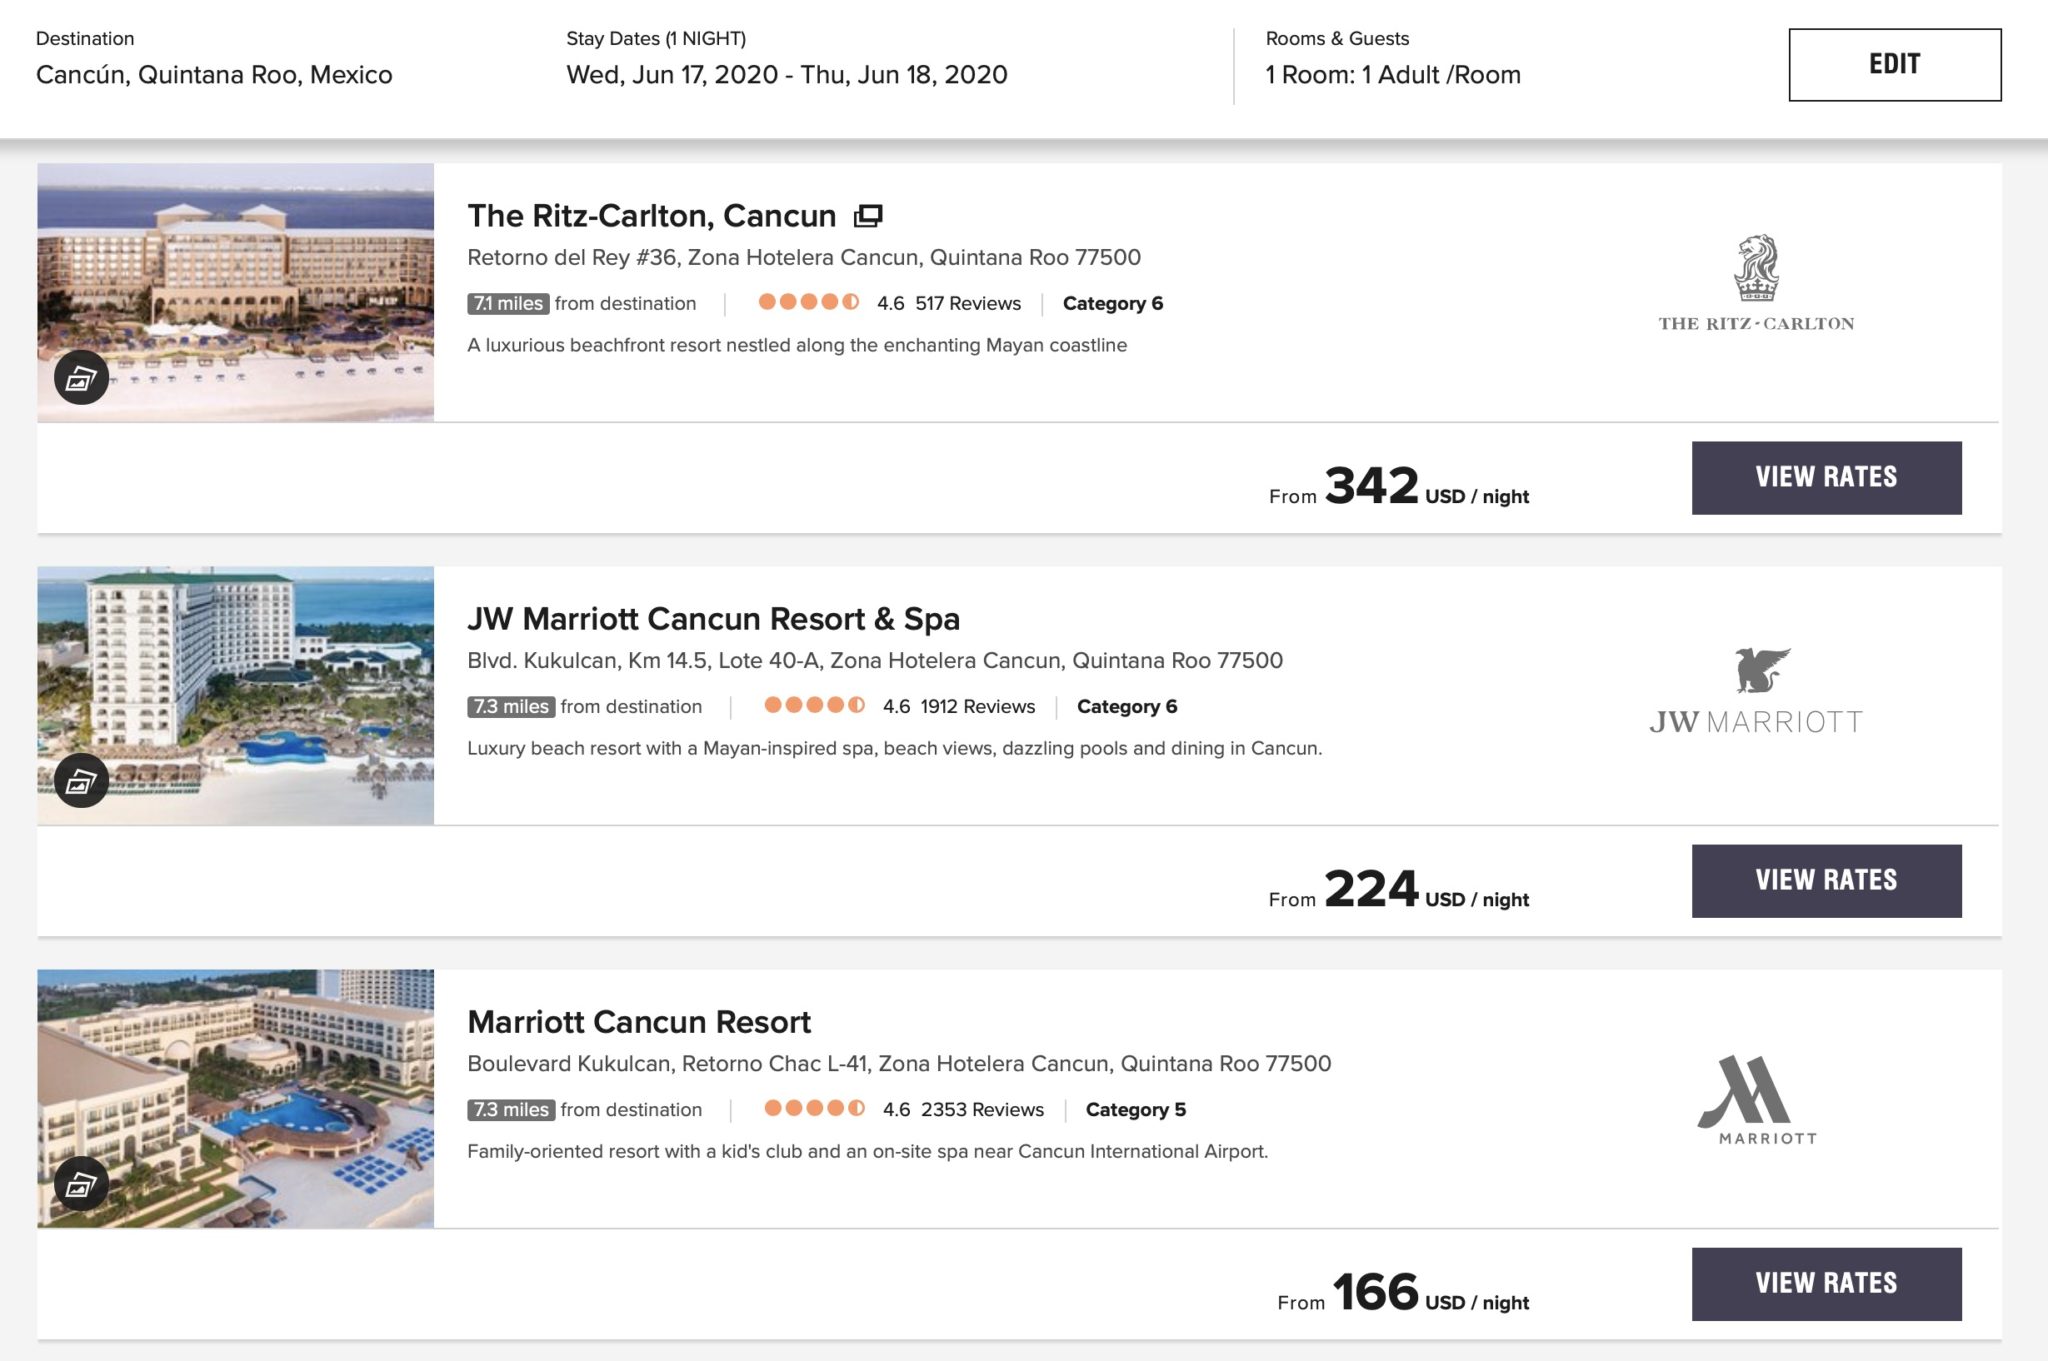Click the Stay Dates field to change dates
The width and height of the screenshot is (2048, 1361).
point(785,74)
